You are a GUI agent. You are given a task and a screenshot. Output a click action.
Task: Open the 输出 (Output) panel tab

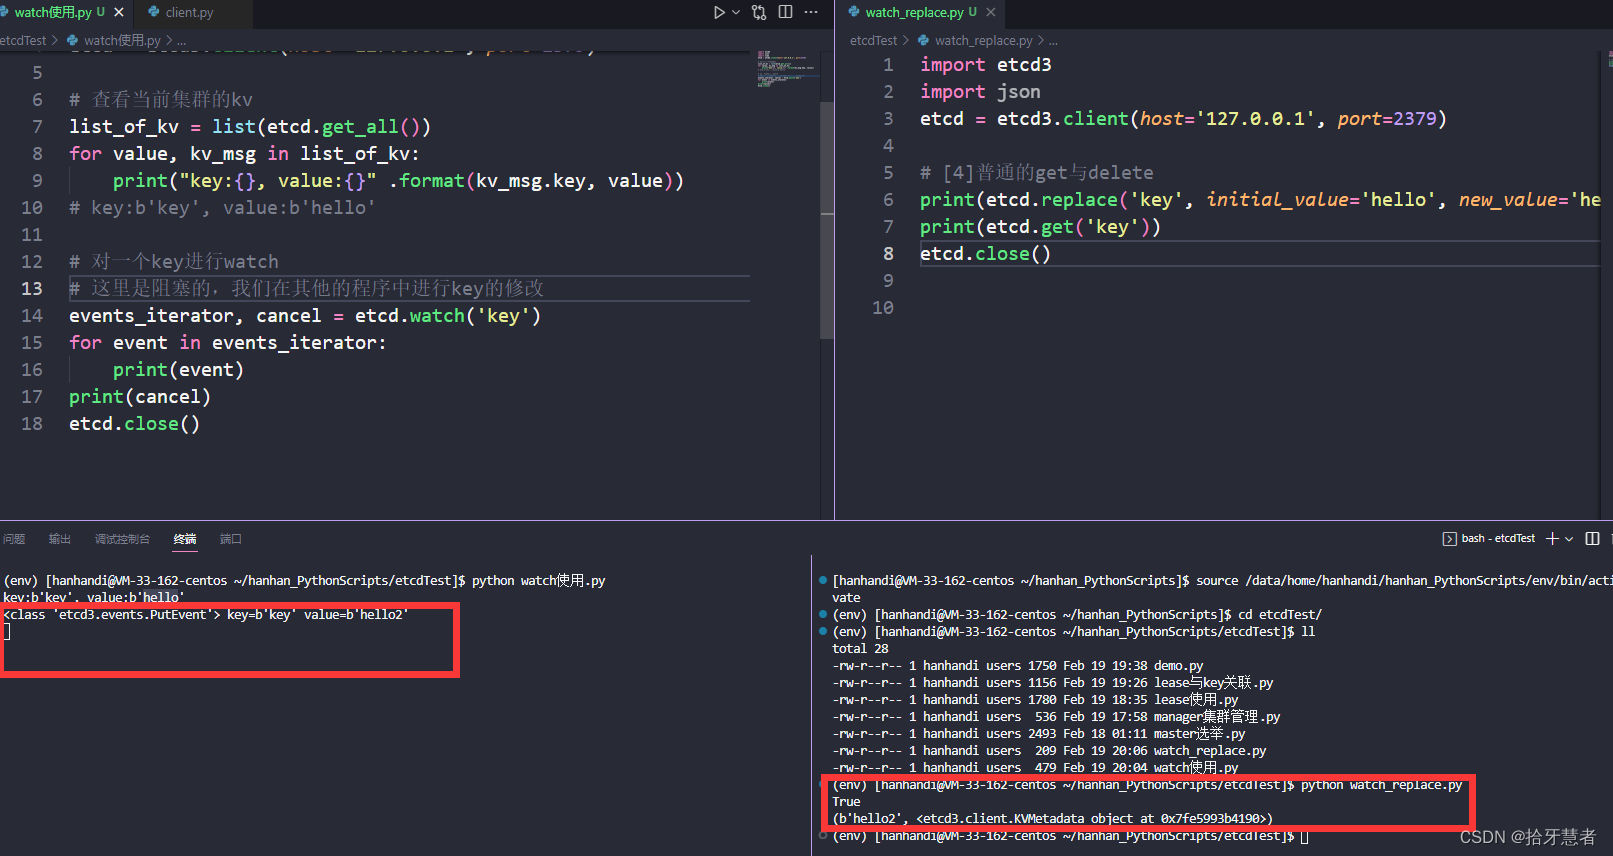60,539
